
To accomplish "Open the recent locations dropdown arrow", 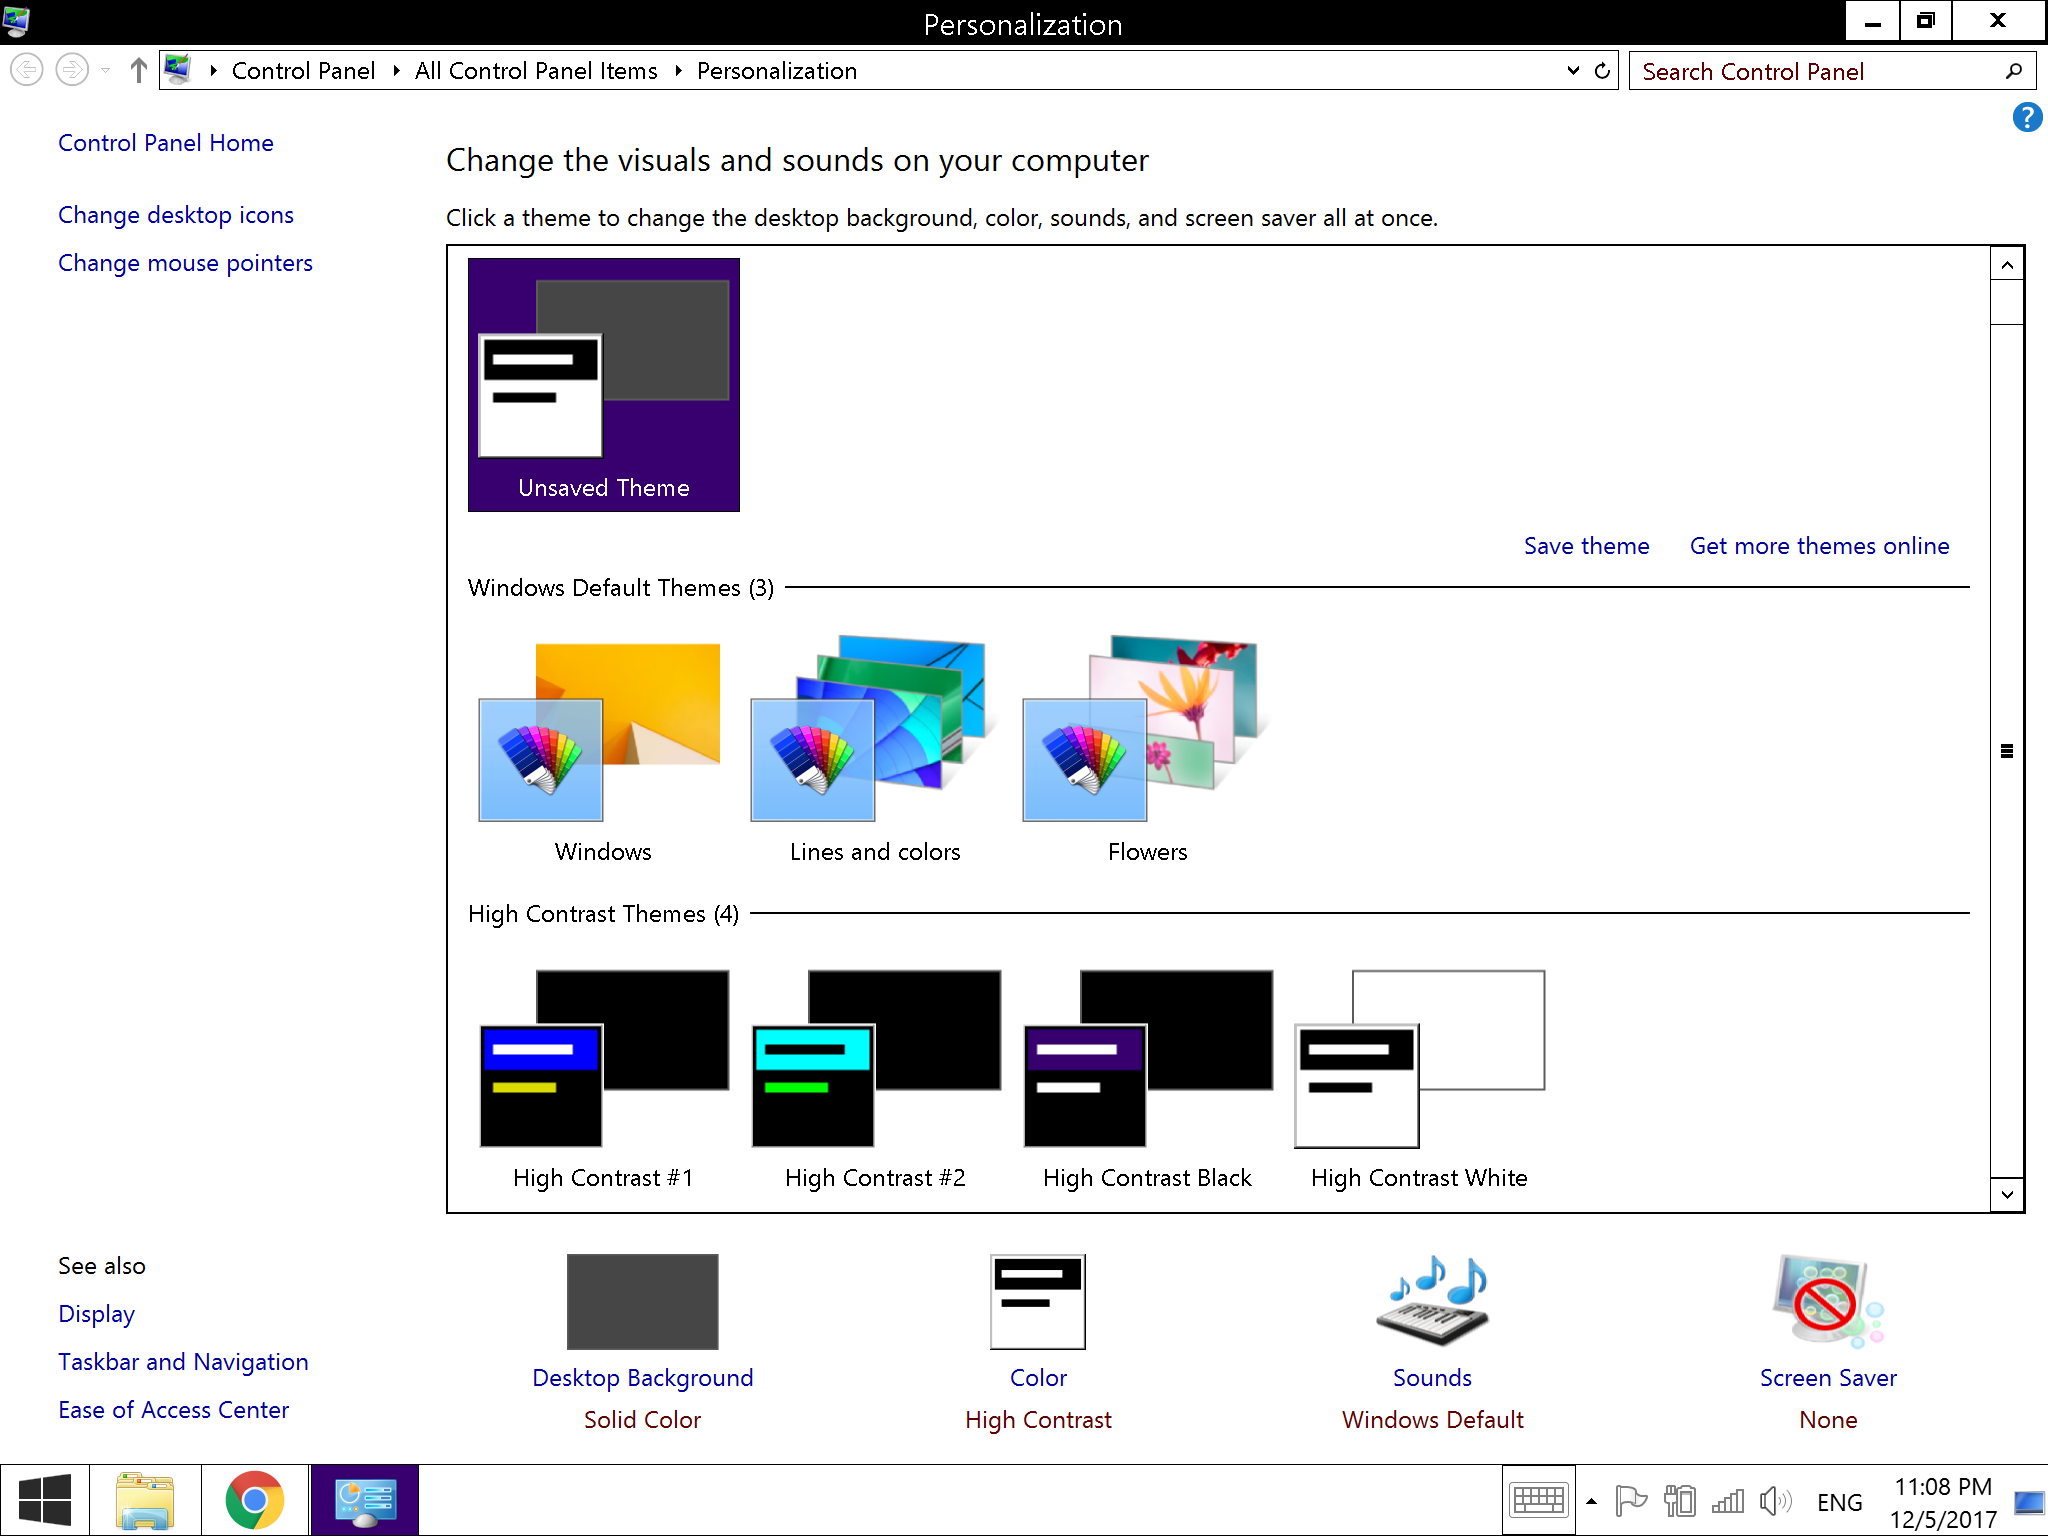I will pos(106,71).
